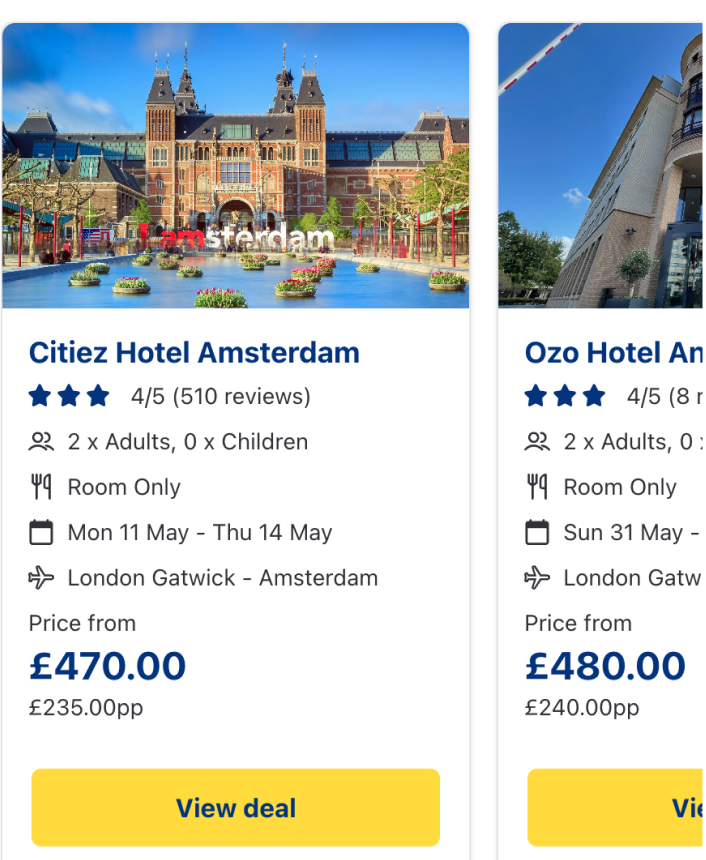Click the guests icon on Ozo Hotel card
Viewport: 706px width, 860px height.
[537, 442]
